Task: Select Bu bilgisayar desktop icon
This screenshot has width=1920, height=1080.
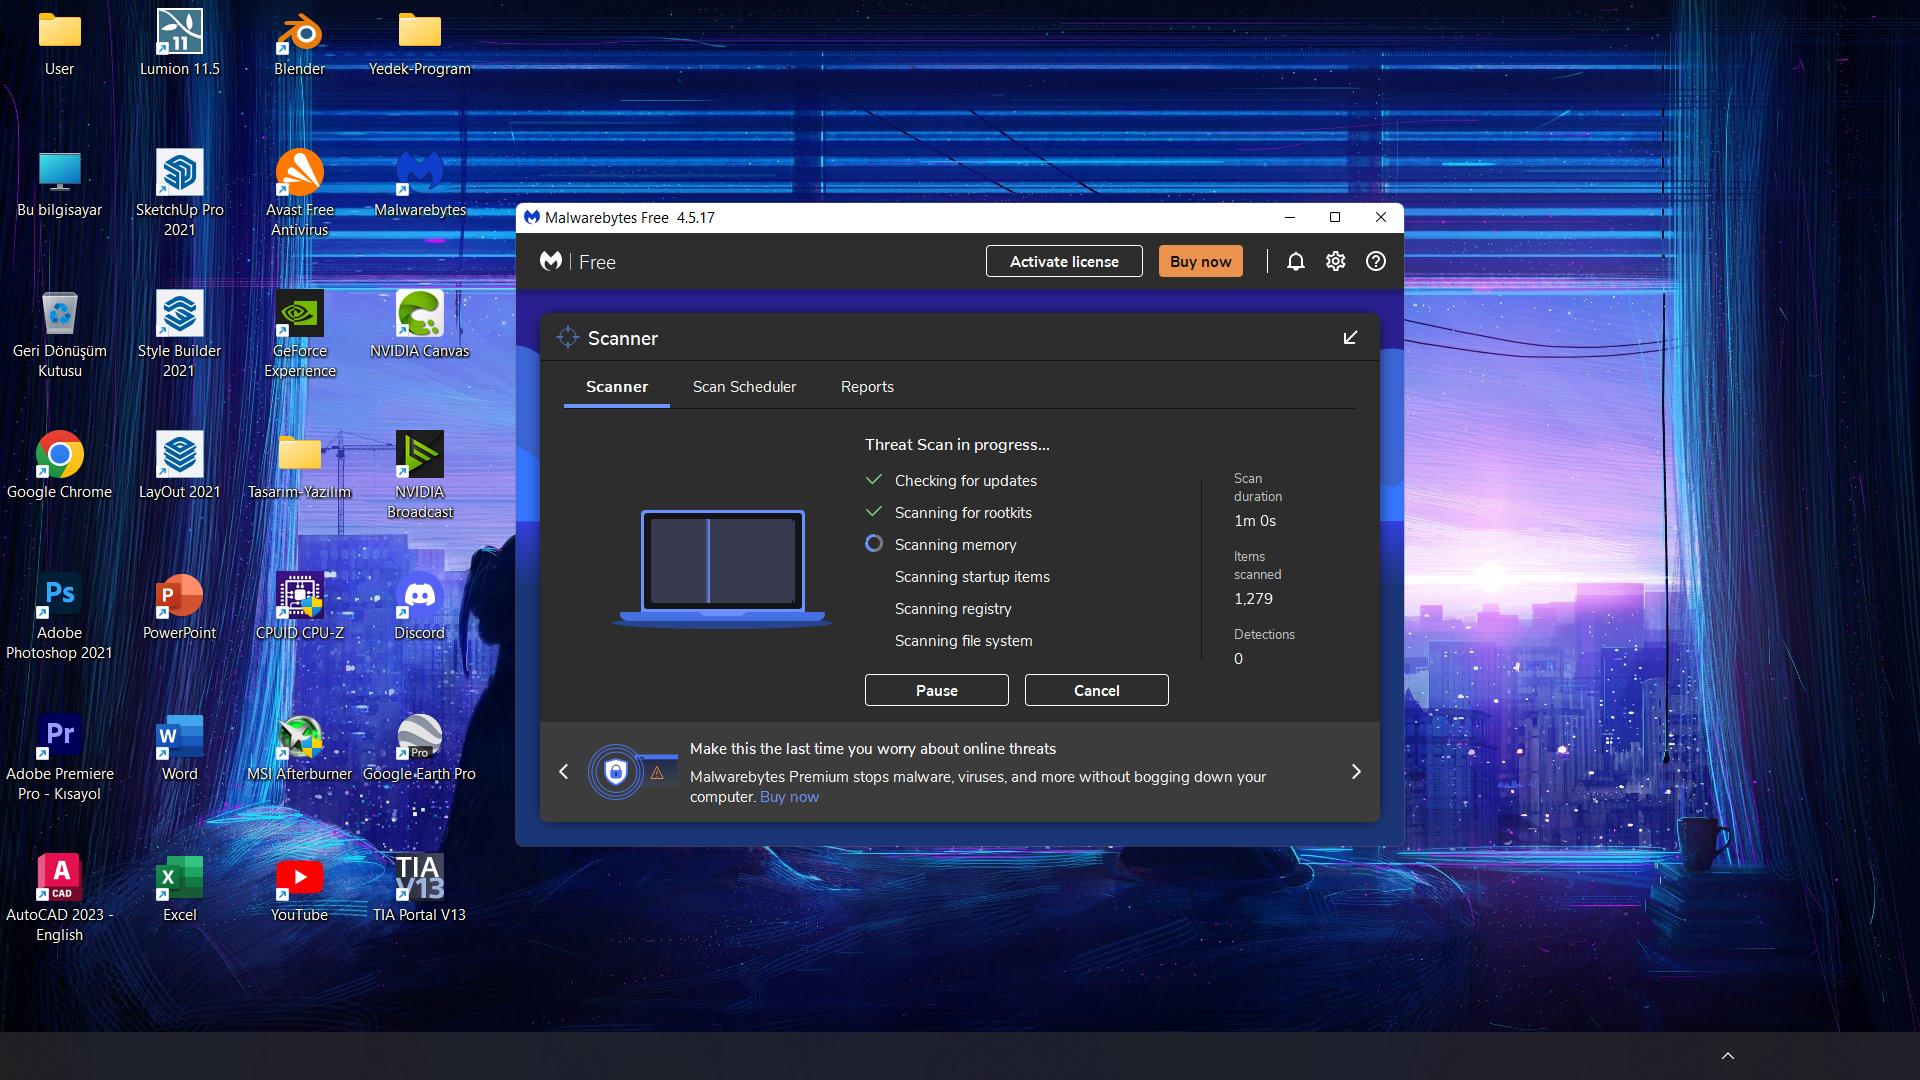Action: click(x=60, y=185)
